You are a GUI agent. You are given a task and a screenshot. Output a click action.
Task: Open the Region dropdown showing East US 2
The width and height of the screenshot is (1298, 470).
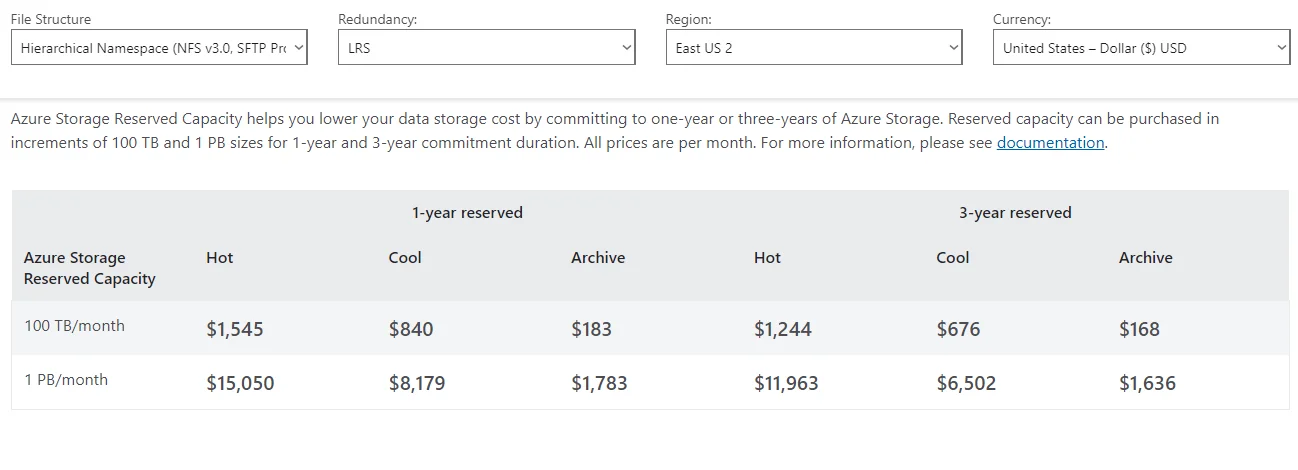(814, 48)
